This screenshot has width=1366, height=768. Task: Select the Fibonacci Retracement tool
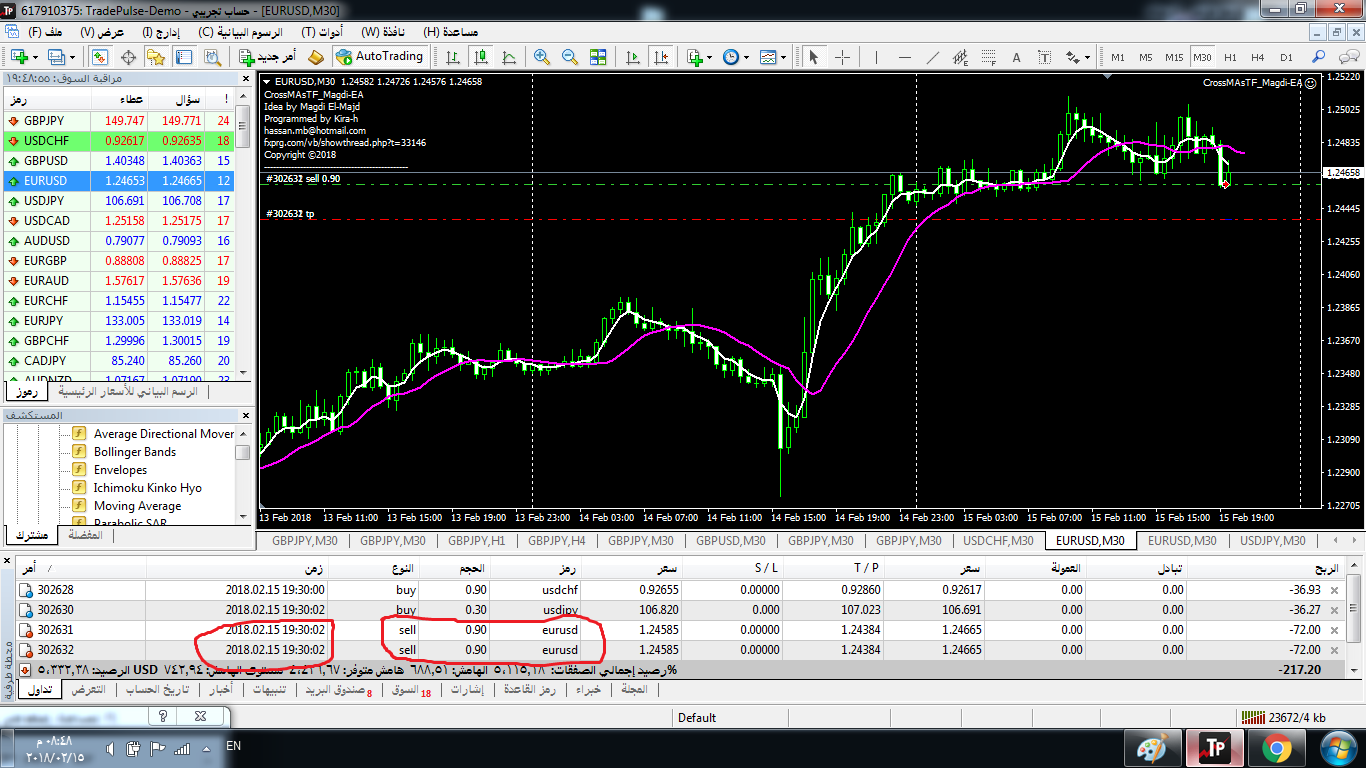tap(989, 57)
